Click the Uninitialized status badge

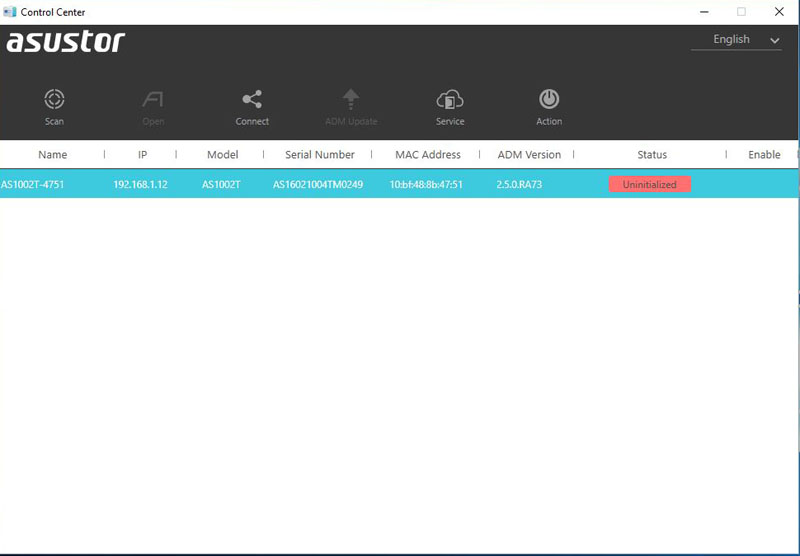[x=649, y=184]
